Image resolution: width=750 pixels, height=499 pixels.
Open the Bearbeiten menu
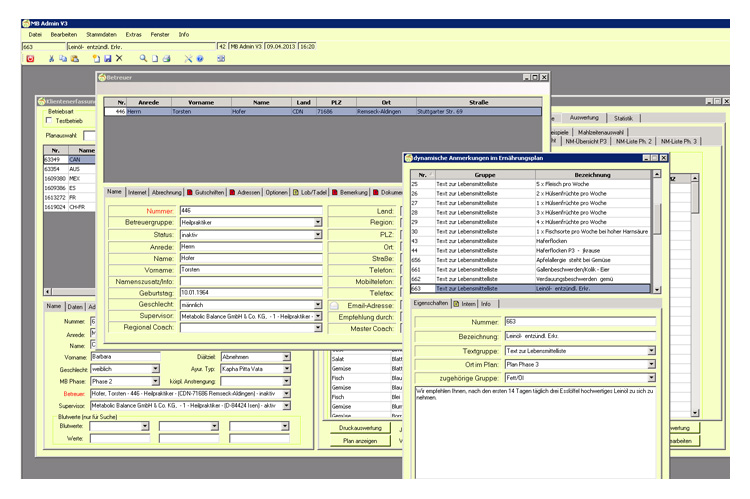click(64, 34)
